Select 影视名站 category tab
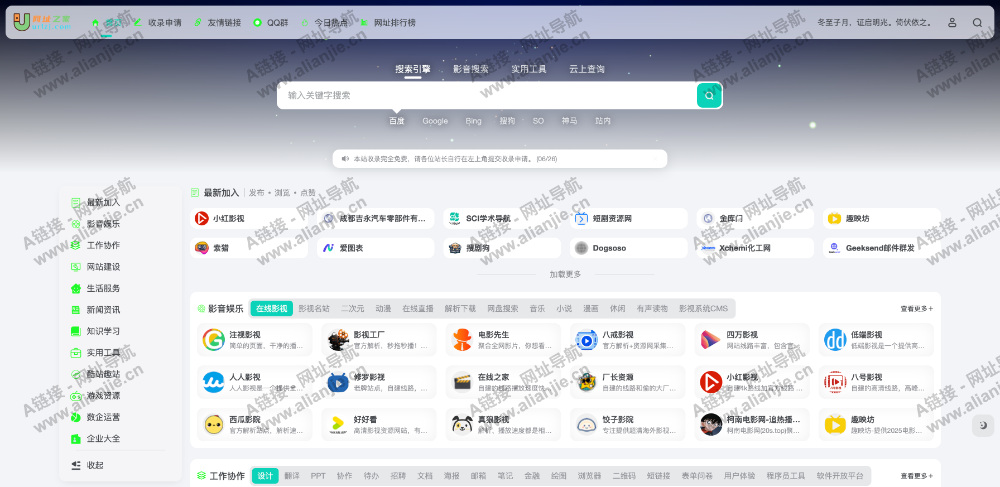1000x487 pixels. (314, 309)
